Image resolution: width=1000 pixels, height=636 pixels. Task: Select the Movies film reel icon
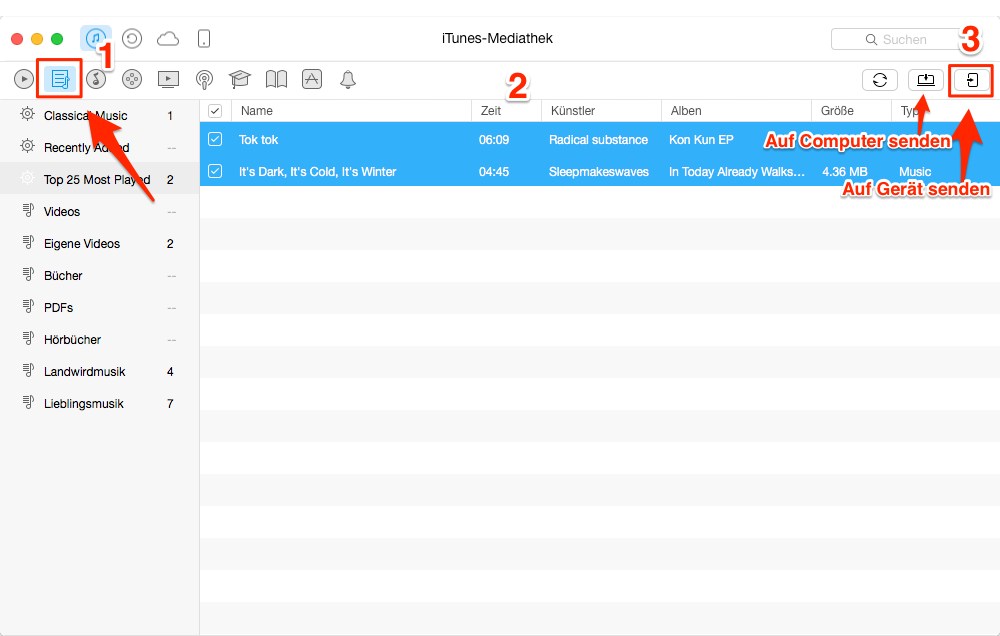click(131, 79)
